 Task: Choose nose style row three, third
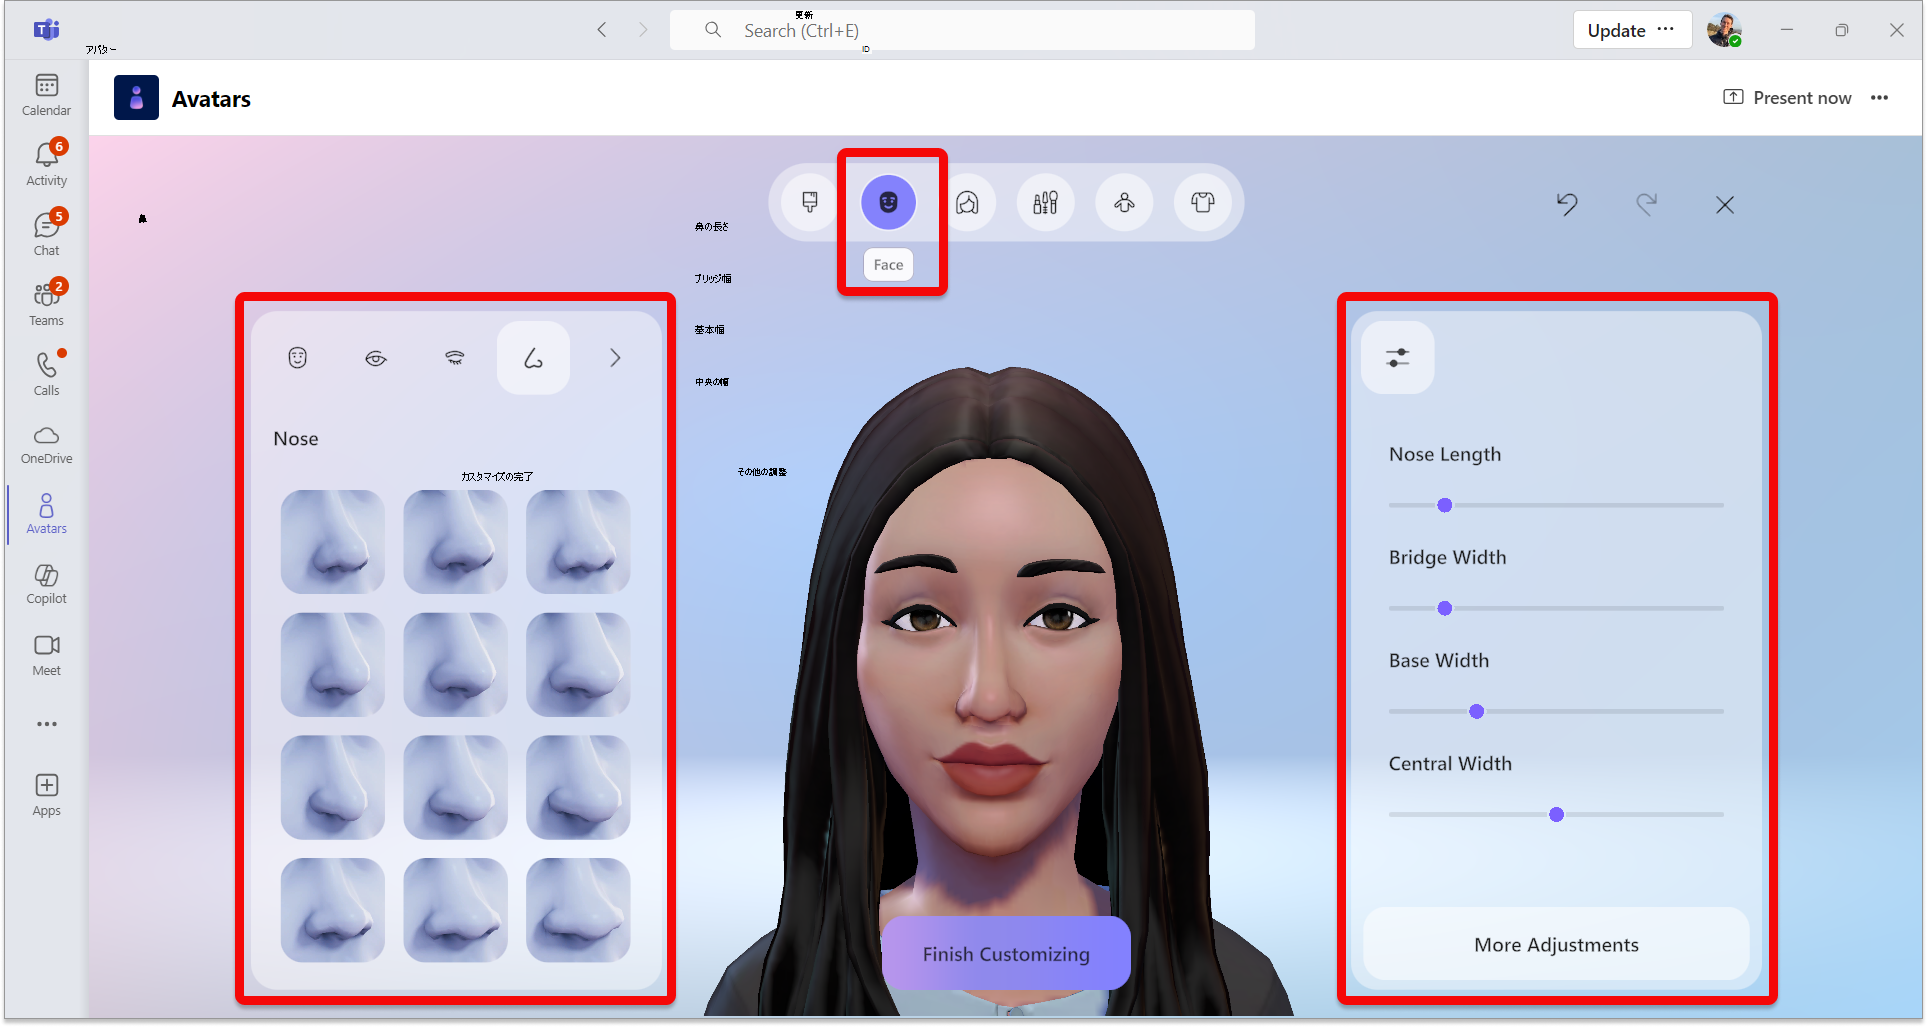[578, 787]
